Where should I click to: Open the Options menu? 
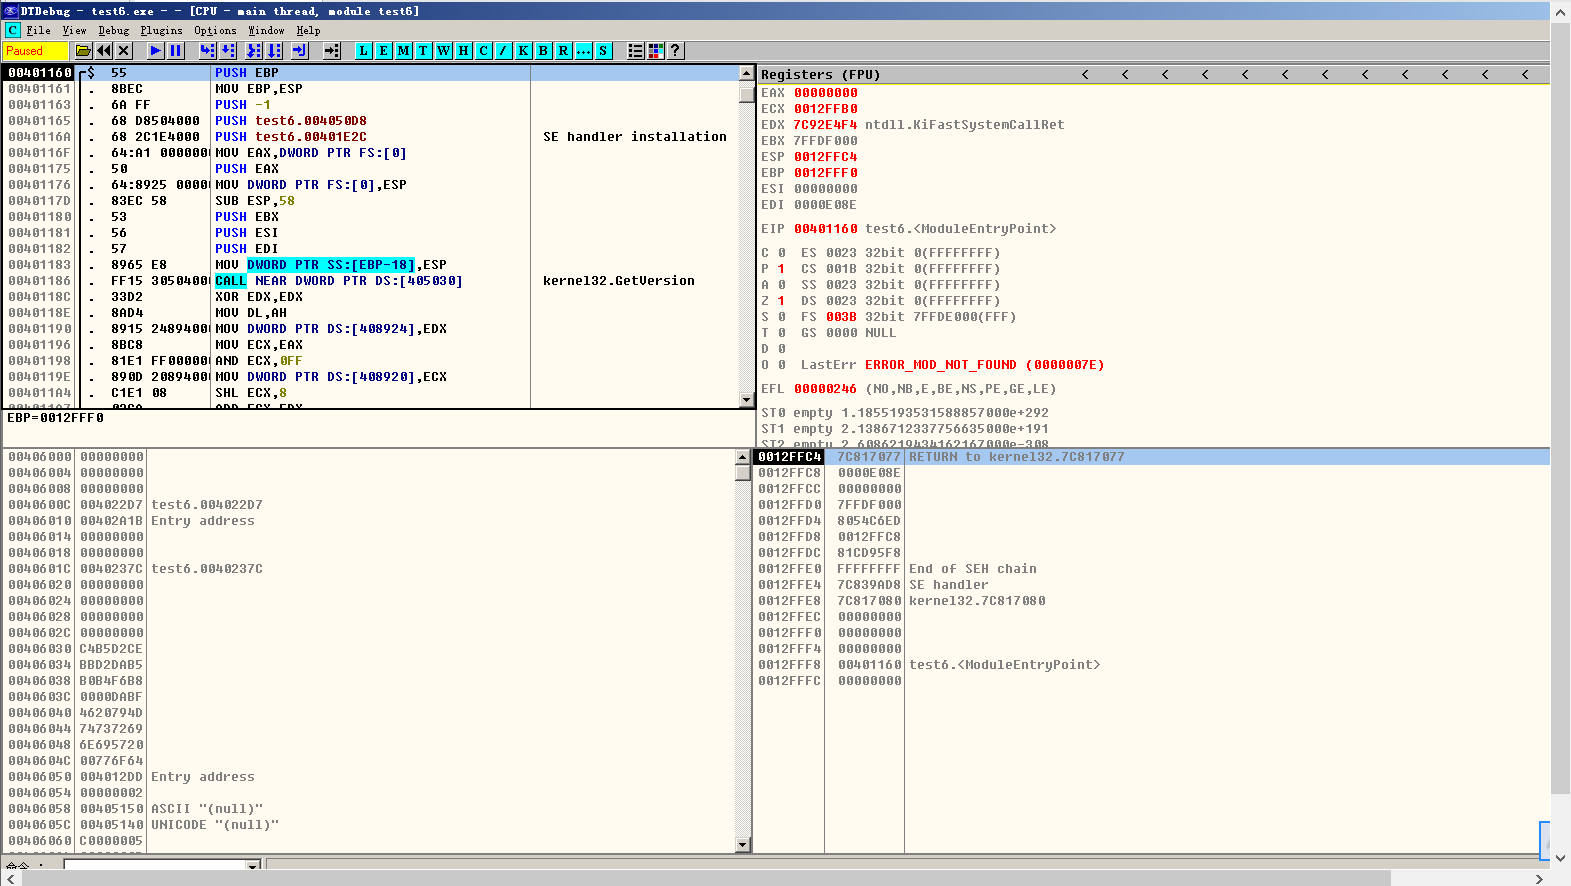click(215, 30)
